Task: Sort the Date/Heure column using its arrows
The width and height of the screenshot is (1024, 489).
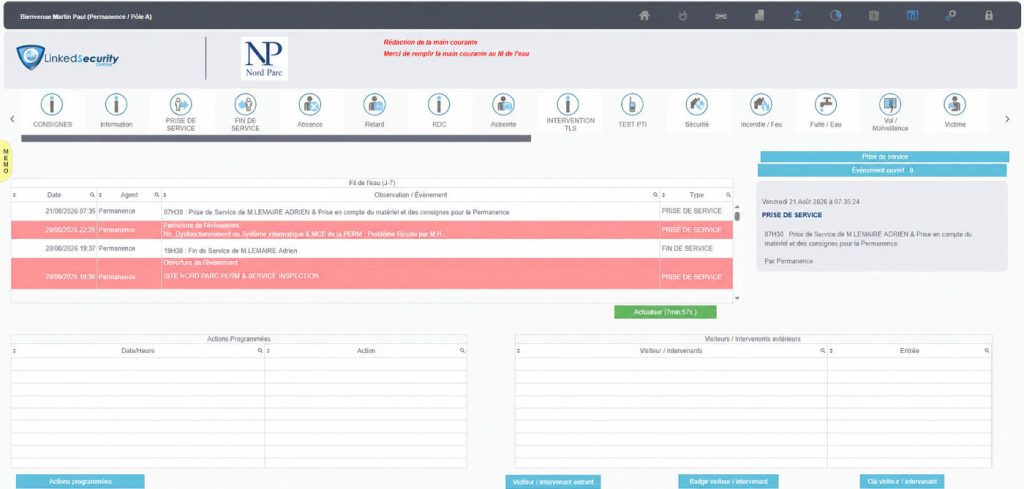Action: click(15, 351)
